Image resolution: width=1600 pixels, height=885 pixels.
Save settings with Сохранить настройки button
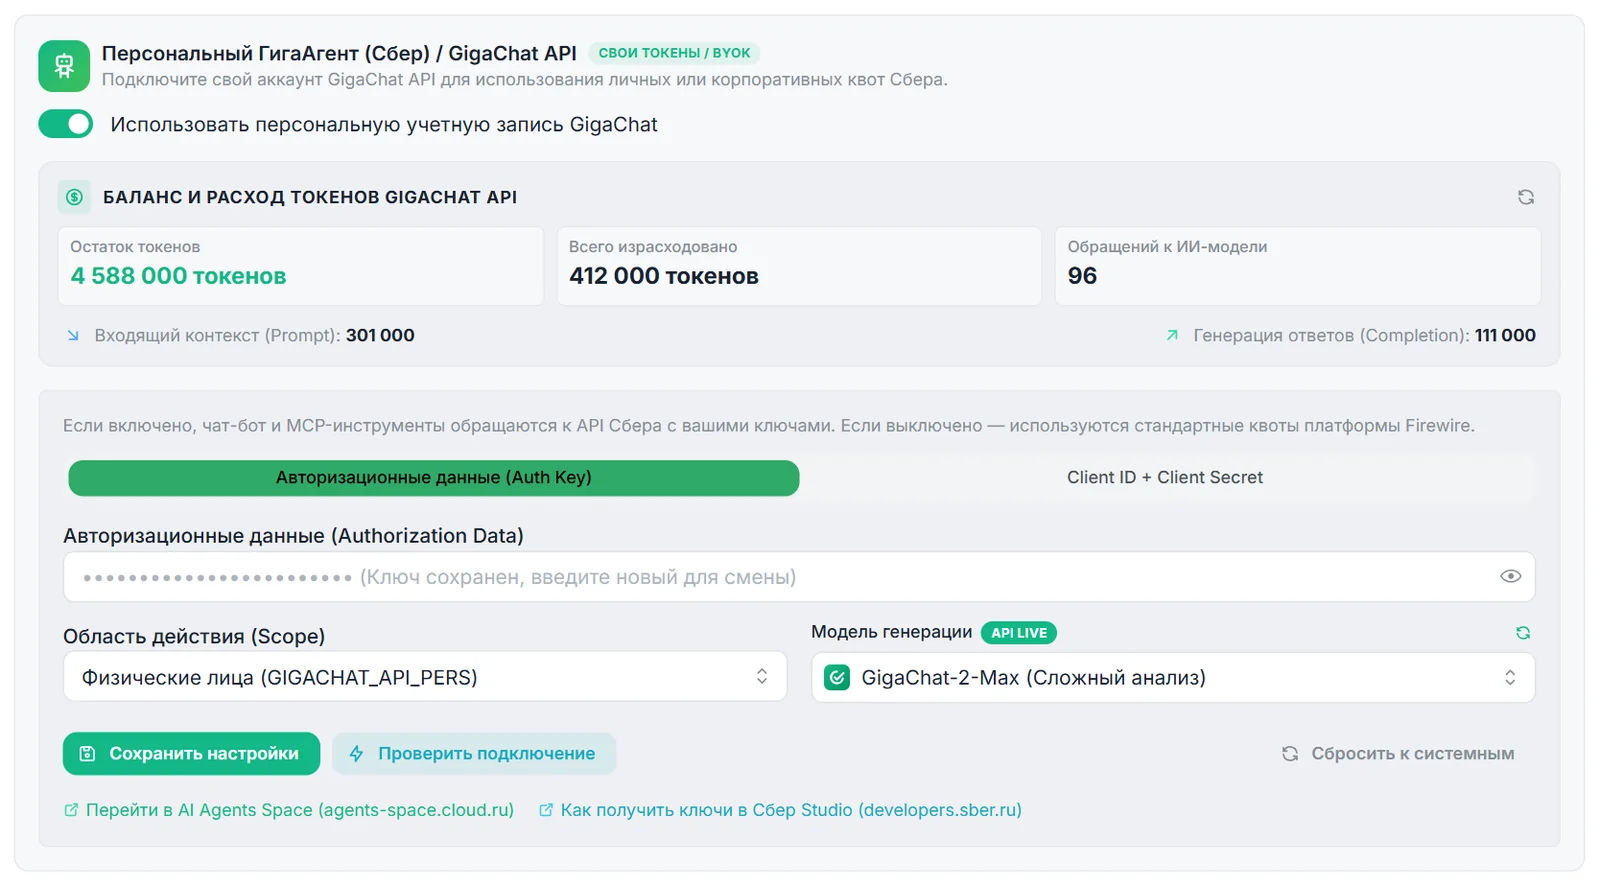pos(191,753)
